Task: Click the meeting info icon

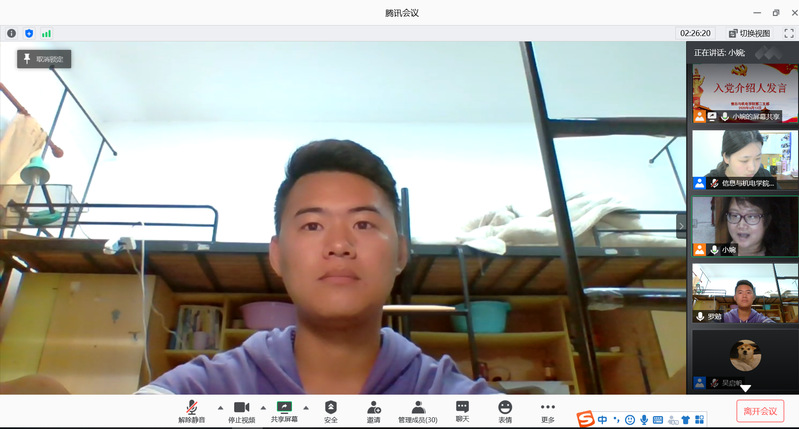Action: 12,33
